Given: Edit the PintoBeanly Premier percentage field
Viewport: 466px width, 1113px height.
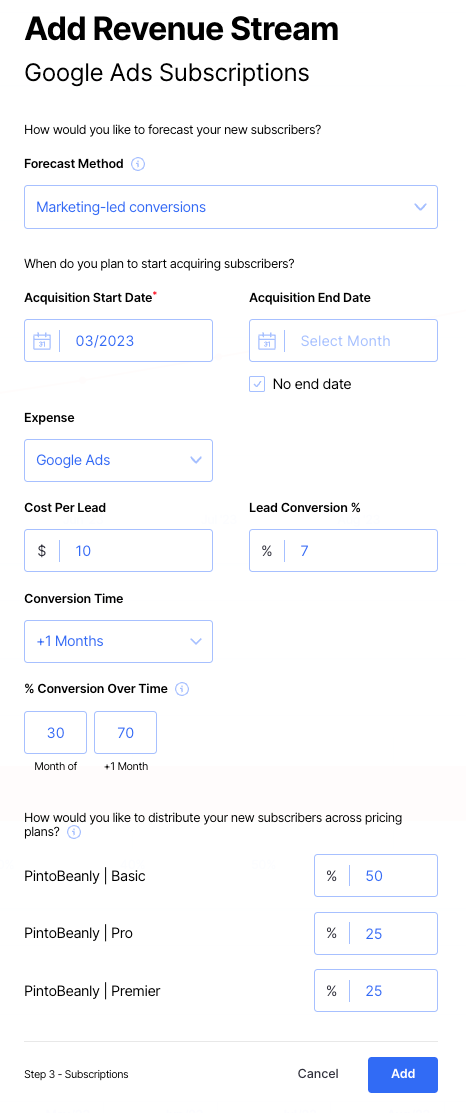Looking at the screenshot, I should click(376, 990).
